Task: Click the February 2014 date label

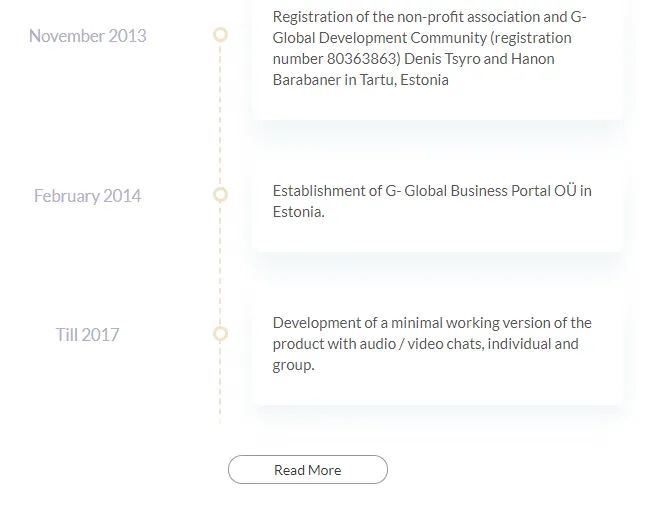Action: pos(88,196)
